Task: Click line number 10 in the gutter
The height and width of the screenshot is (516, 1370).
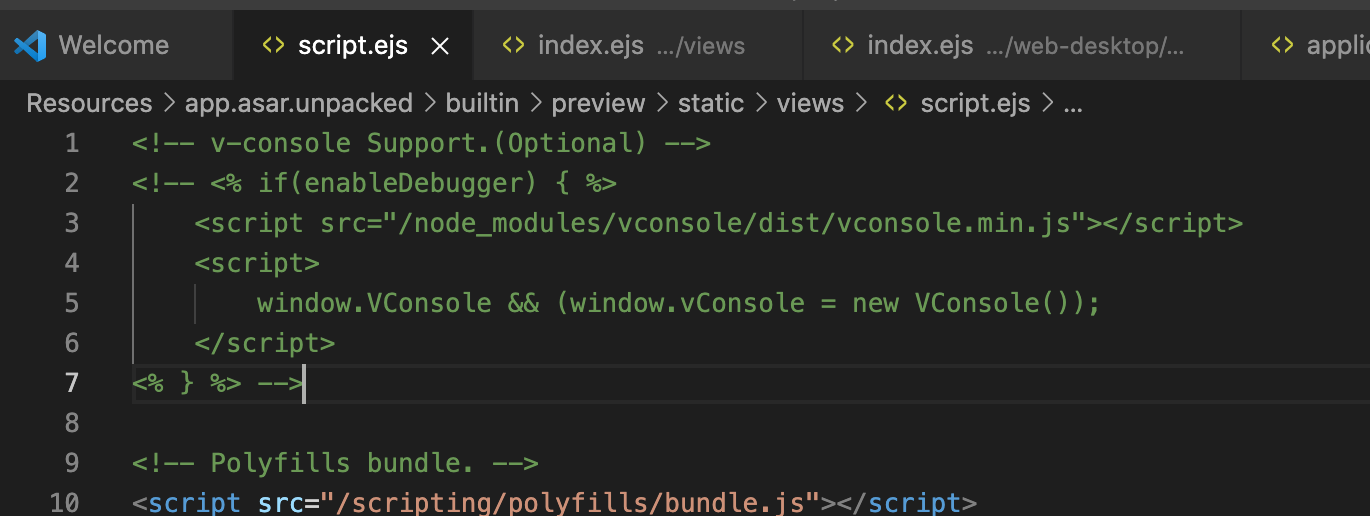Action: (x=64, y=501)
